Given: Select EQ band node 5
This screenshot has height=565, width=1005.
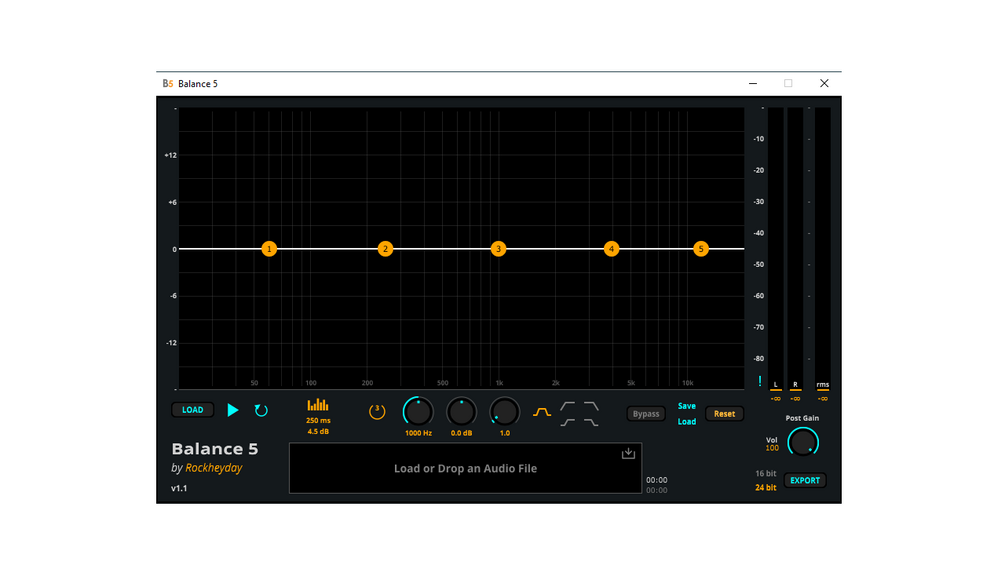Looking at the screenshot, I should [x=701, y=249].
